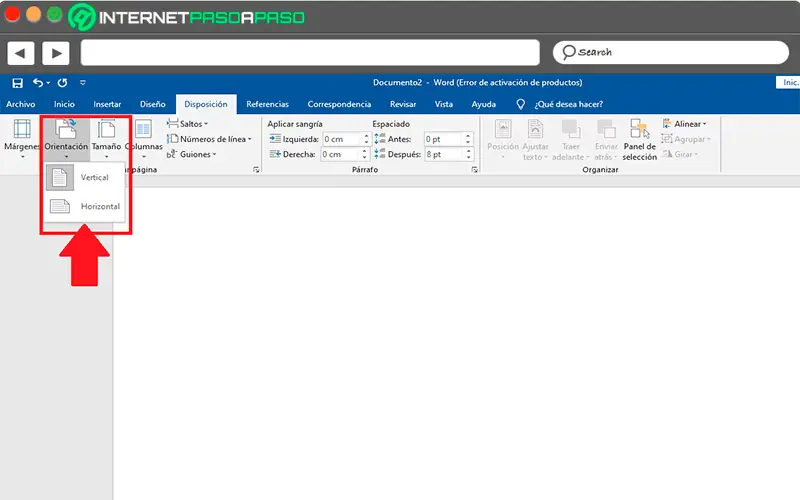Increase the Antes spacing with up arrow
800x500 pixels.
(468, 136)
